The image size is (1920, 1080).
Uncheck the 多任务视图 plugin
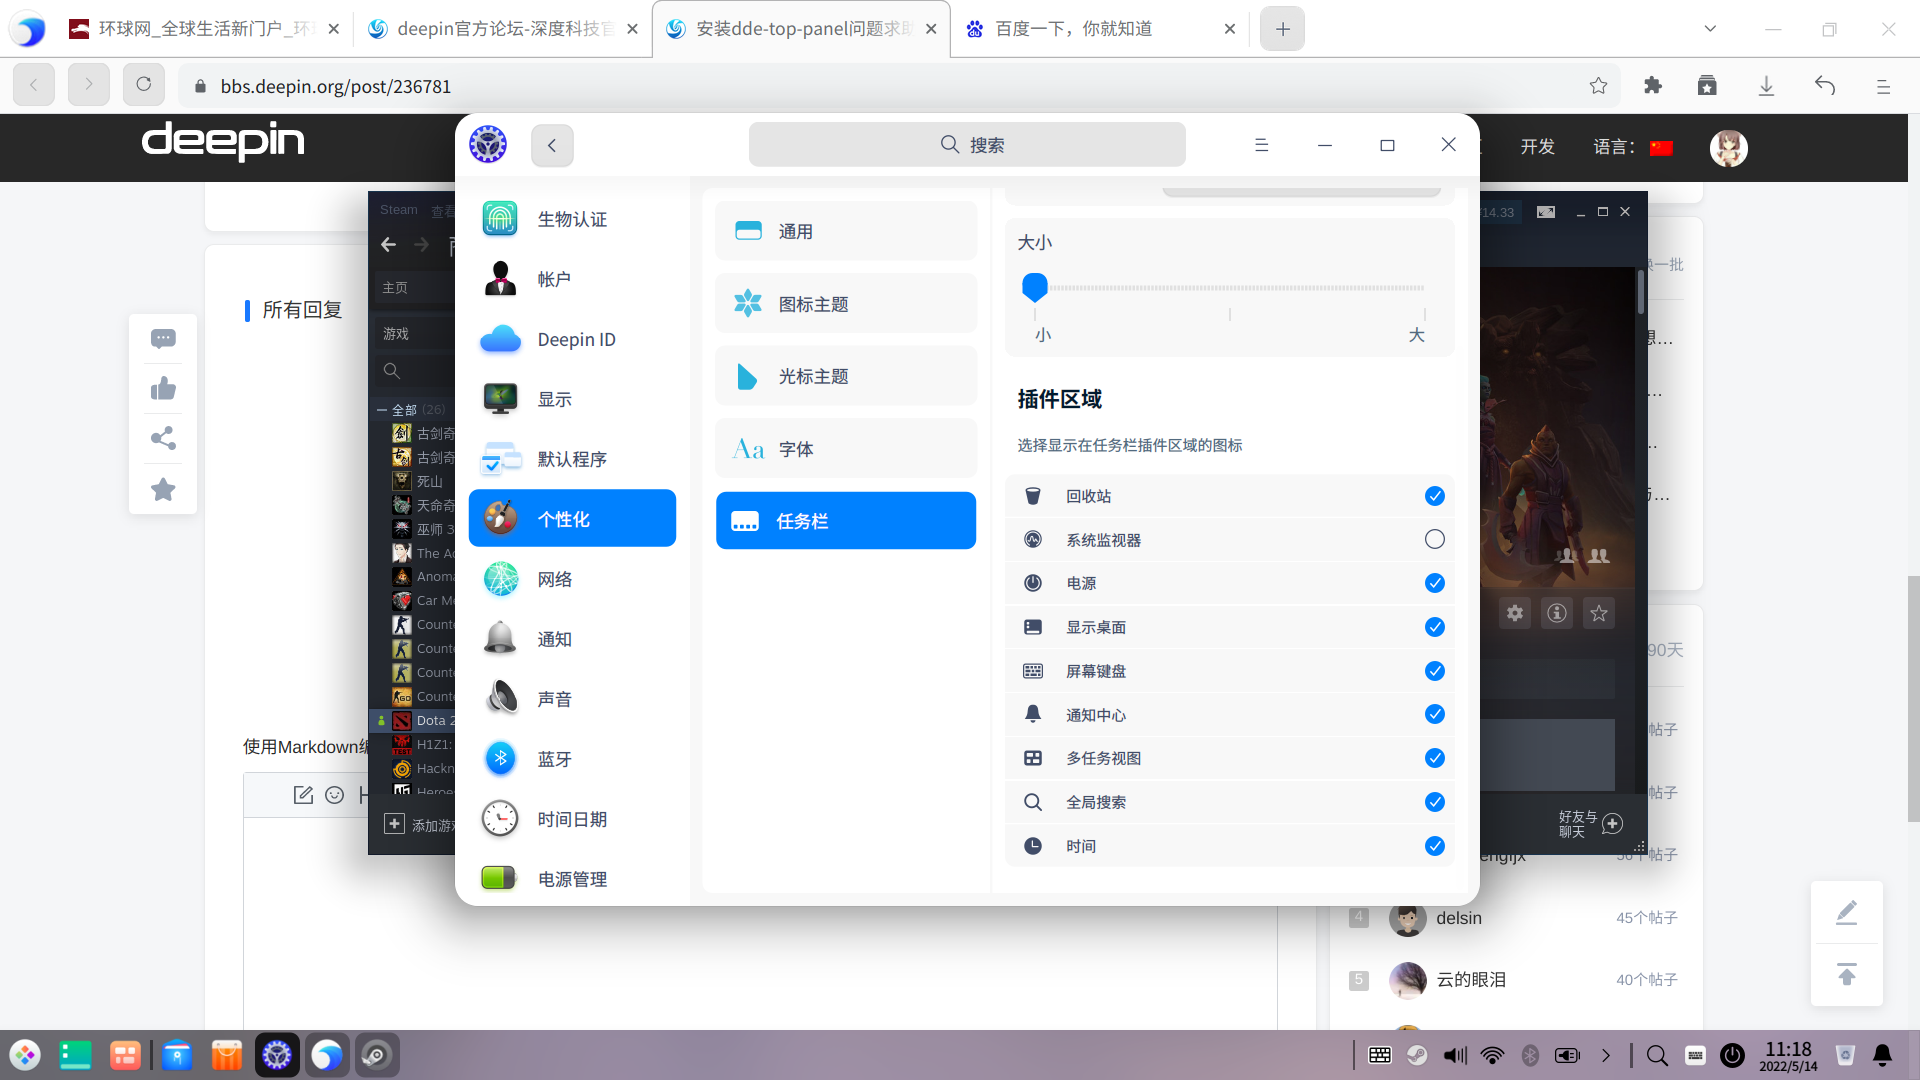click(x=1434, y=758)
